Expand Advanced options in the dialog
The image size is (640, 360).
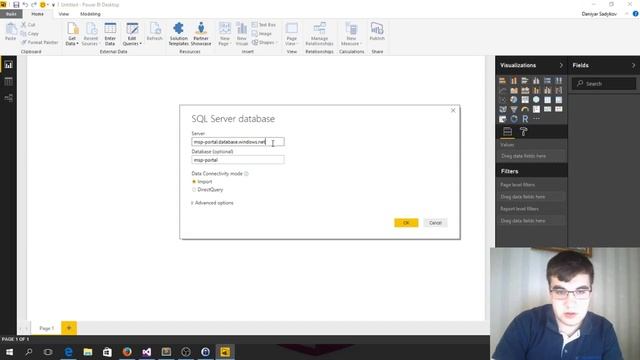[x=212, y=203]
